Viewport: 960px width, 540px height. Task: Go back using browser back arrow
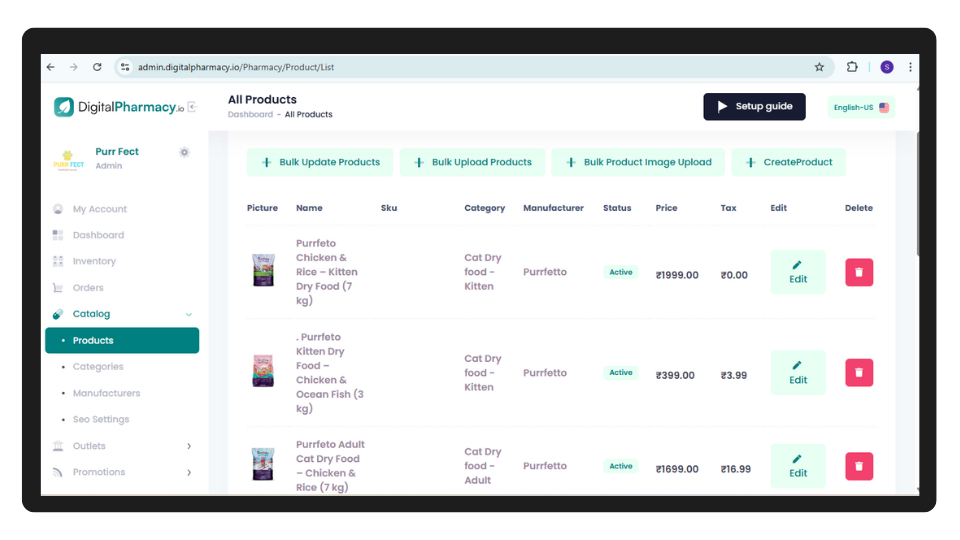(x=51, y=67)
